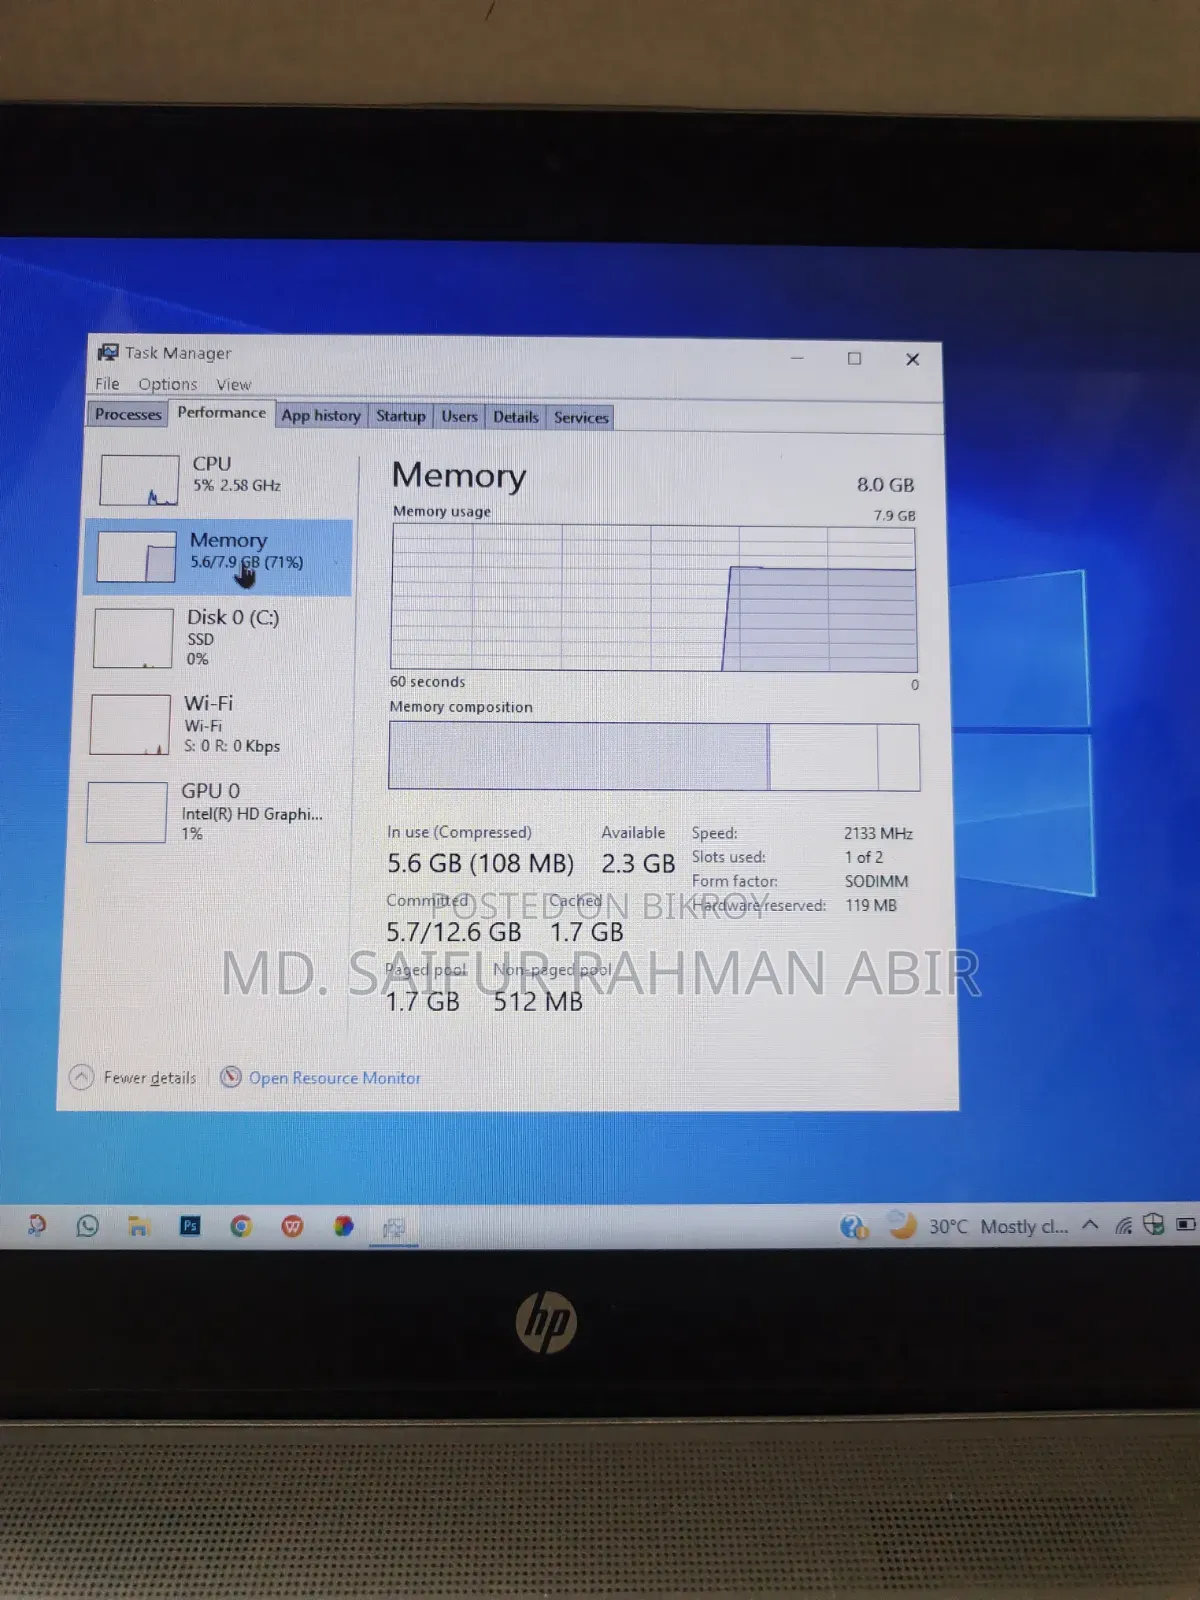The height and width of the screenshot is (1600, 1200).
Task: Click the Task Manager title bar icon
Action: pyautogui.click(x=108, y=352)
